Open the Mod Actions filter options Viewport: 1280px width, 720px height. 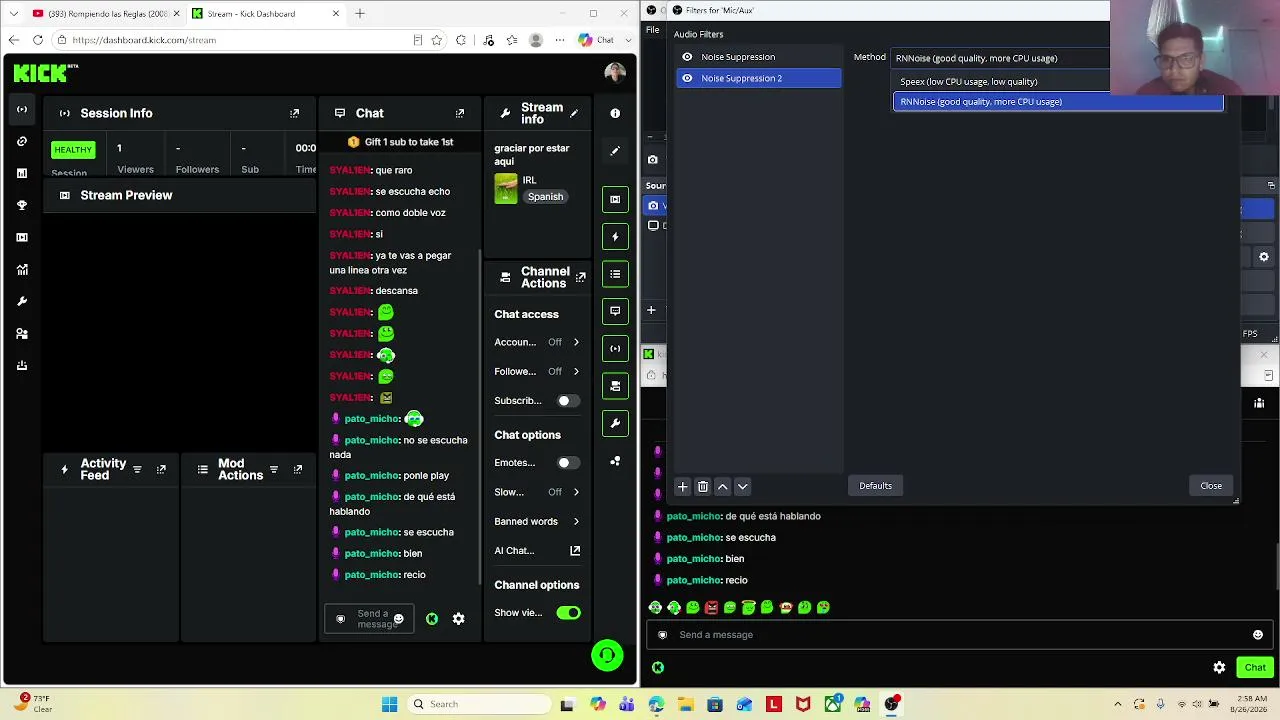(x=273, y=469)
